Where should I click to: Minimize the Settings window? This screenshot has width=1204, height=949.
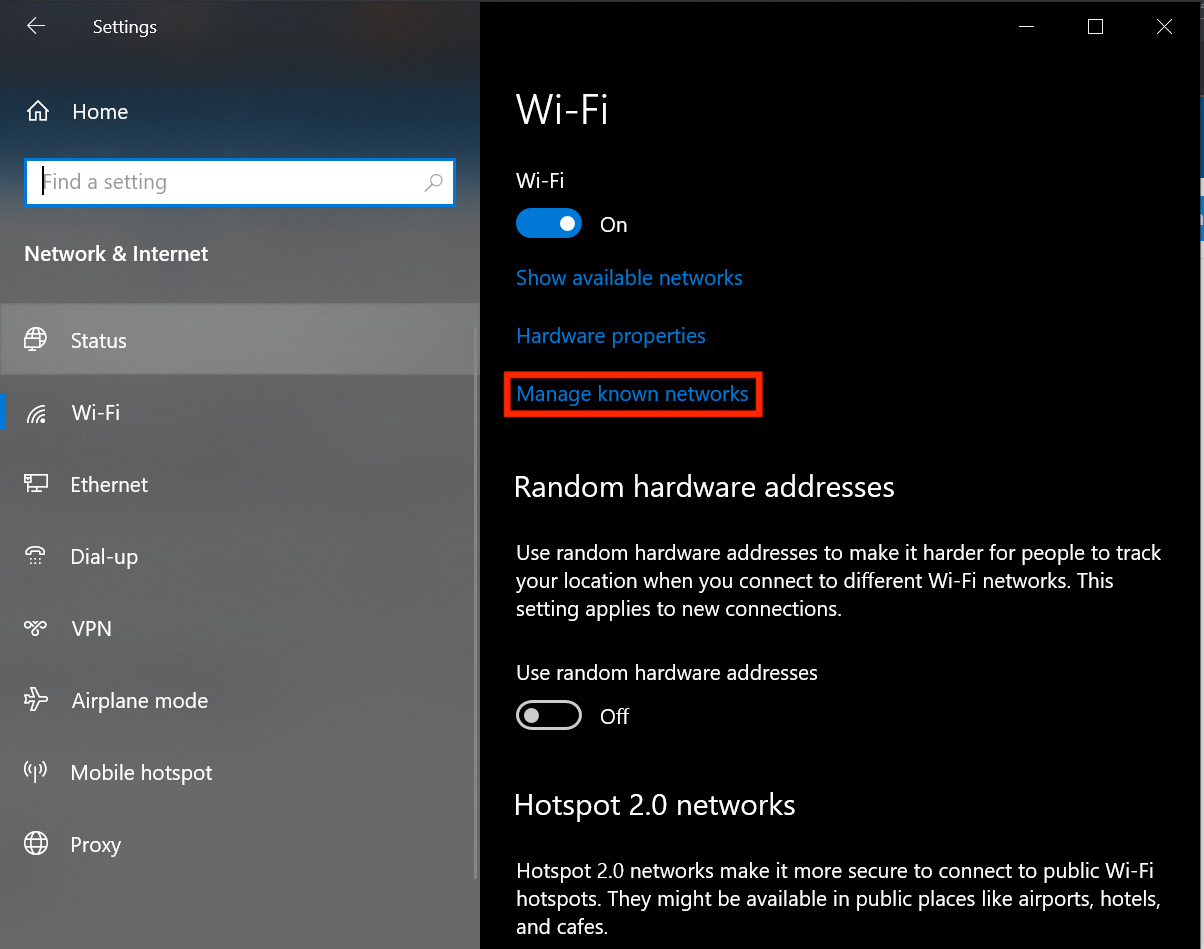1027,27
